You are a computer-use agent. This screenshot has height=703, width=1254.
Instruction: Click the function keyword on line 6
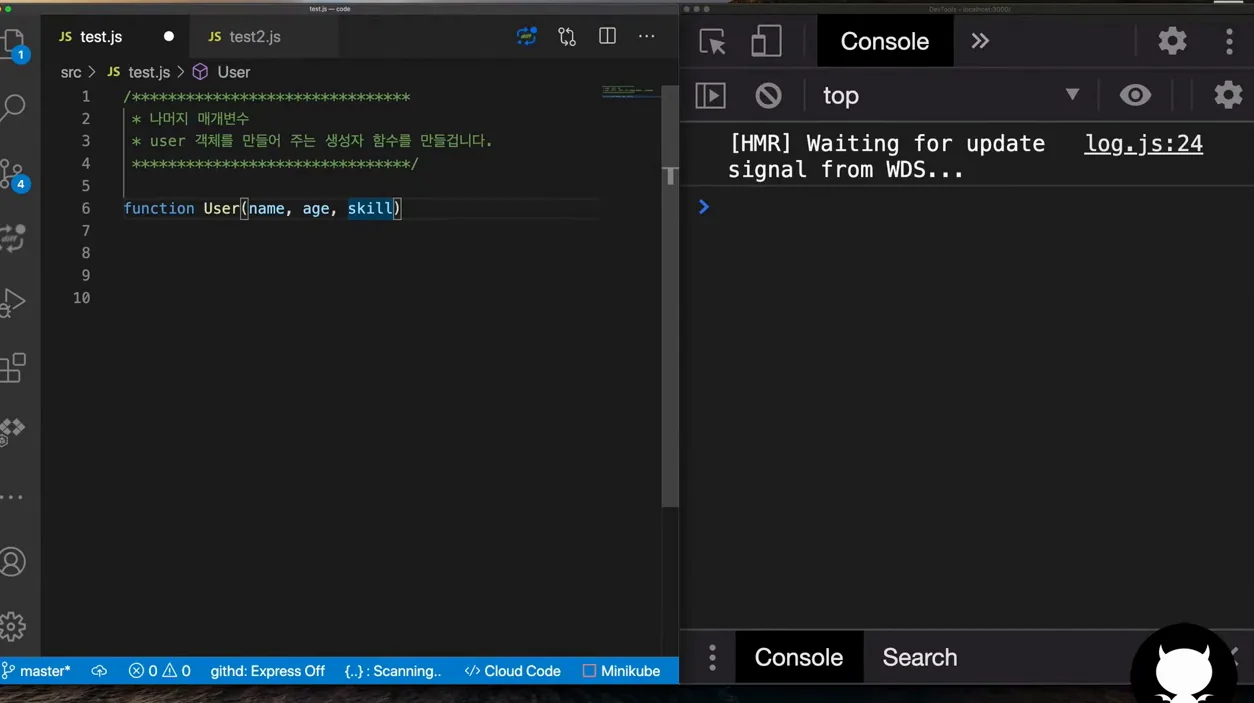tap(159, 208)
